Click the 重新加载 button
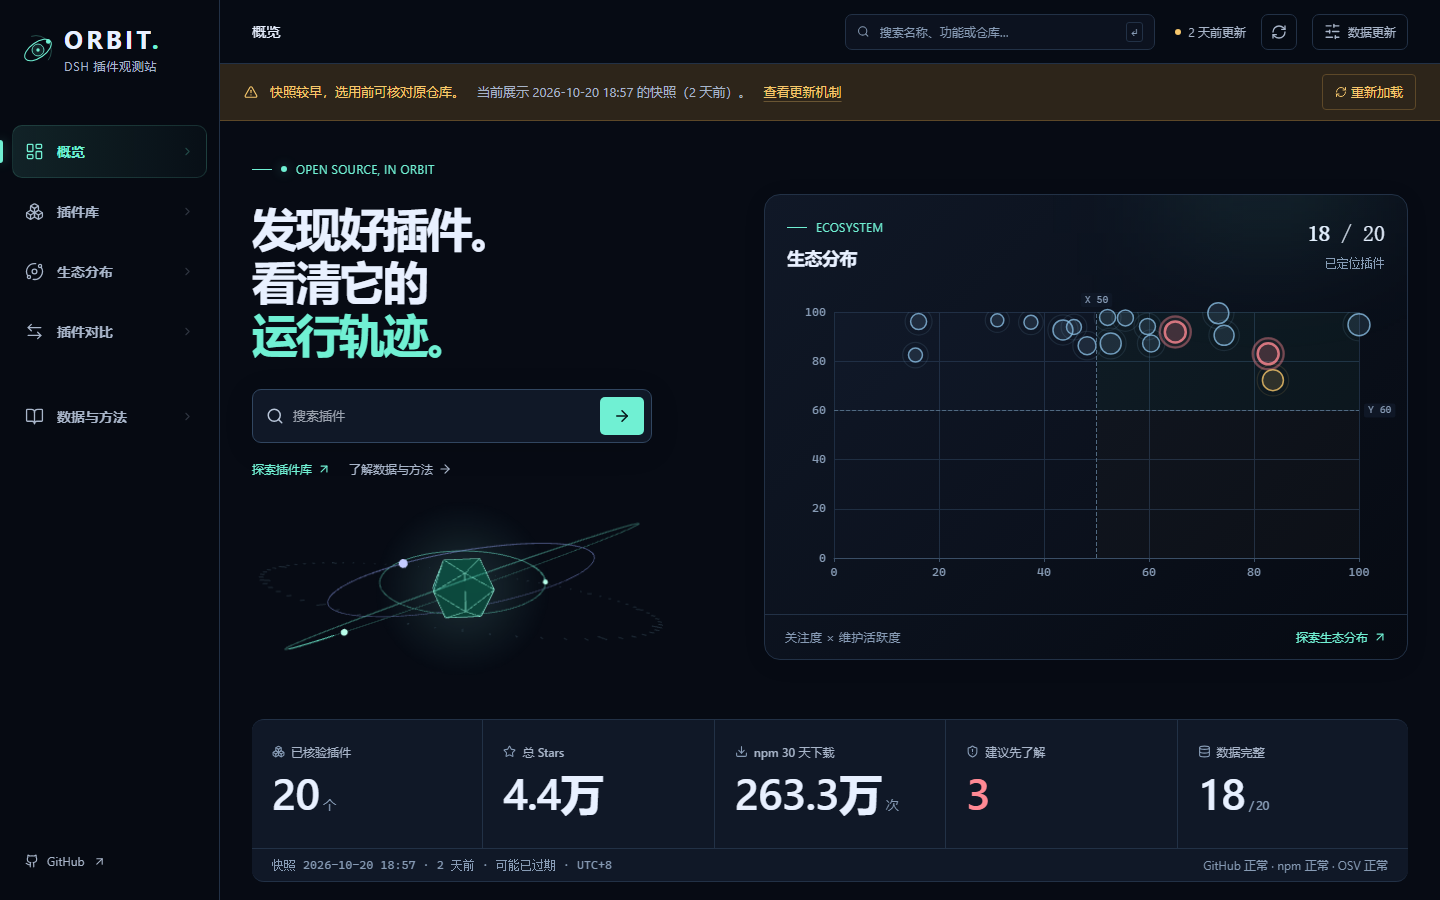 point(1369,92)
